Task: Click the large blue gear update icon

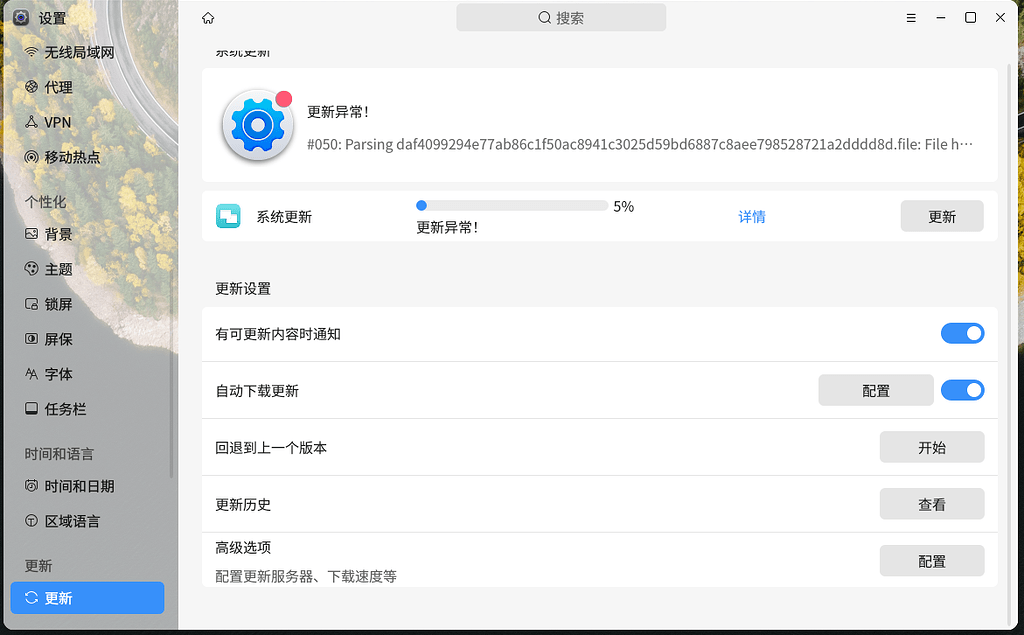Action: 257,125
